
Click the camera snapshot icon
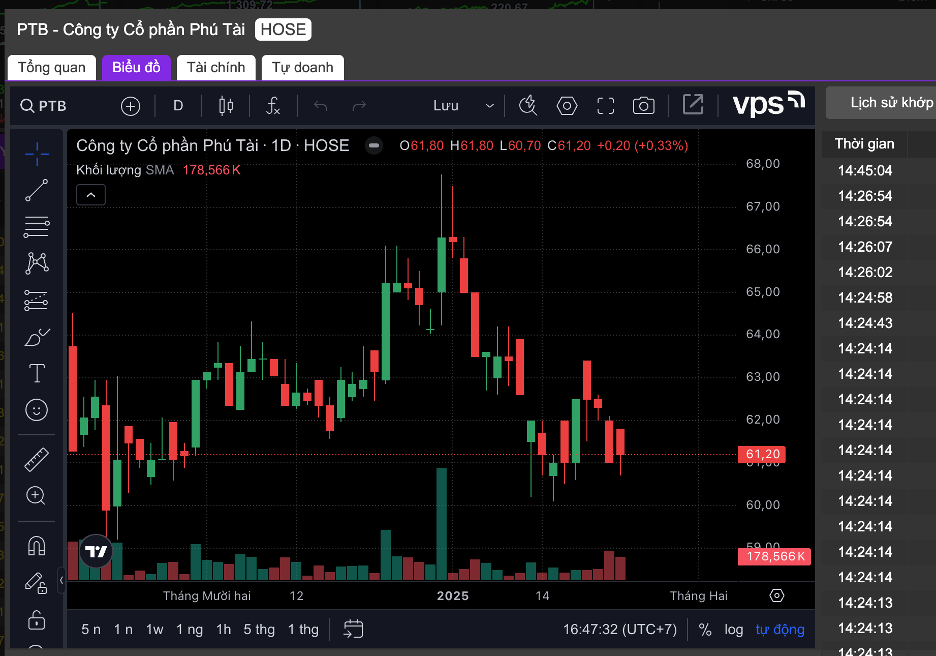tap(644, 106)
